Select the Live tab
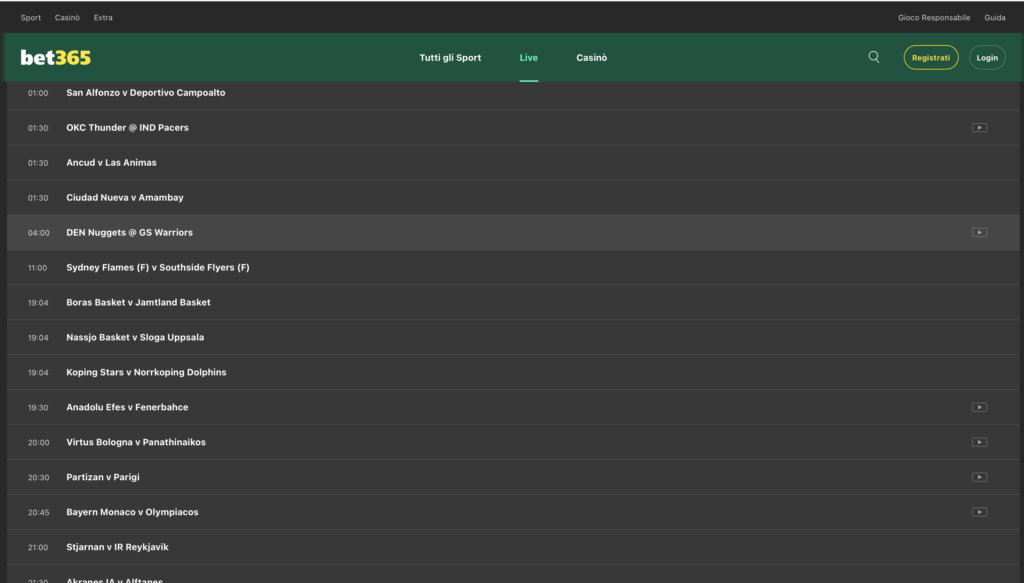This screenshot has width=1024, height=583. tap(528, 58)
